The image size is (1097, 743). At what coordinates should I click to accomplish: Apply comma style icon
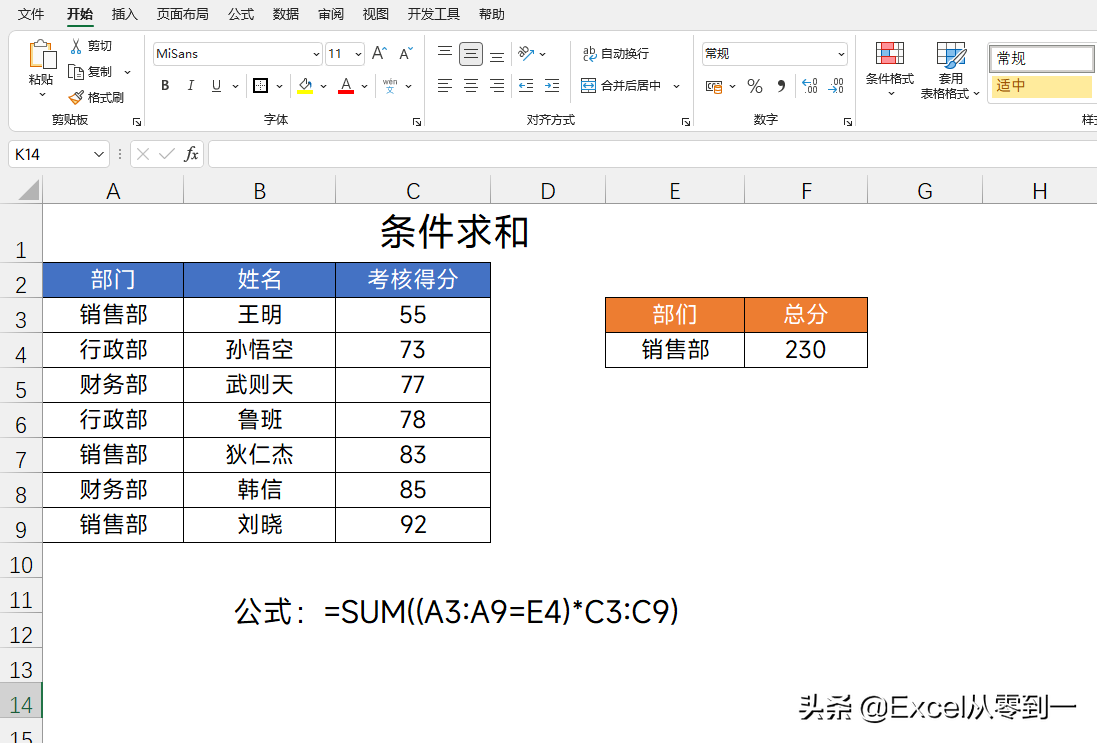click(781, 86)
